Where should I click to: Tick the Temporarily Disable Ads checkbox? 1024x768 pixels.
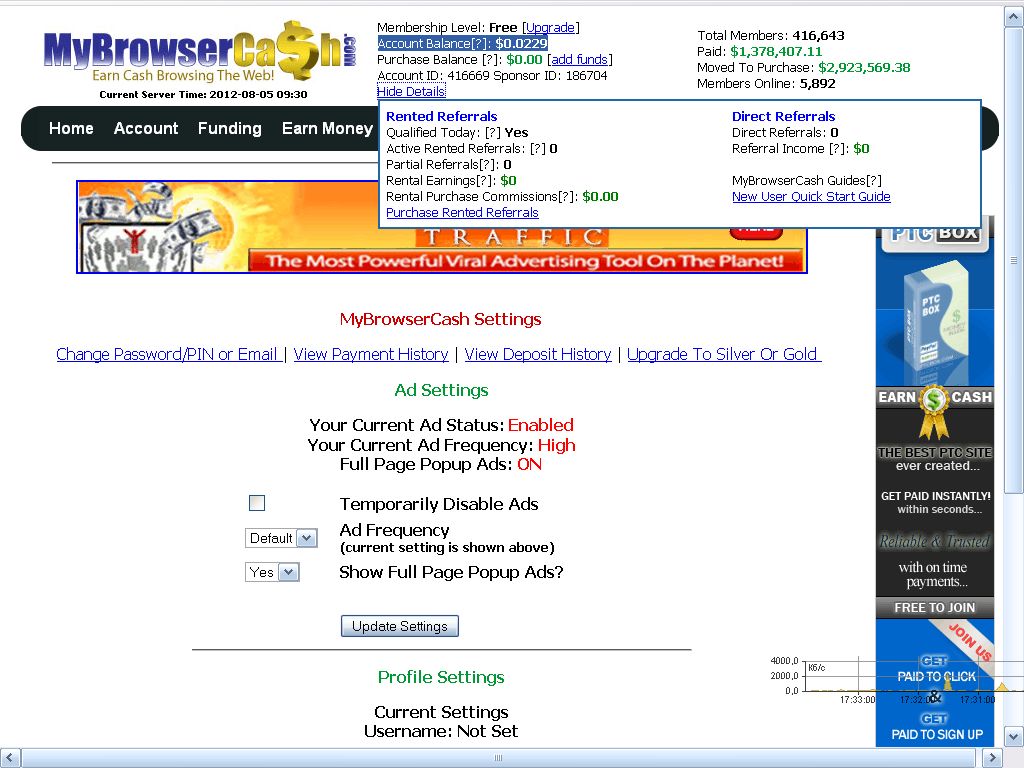257,503
